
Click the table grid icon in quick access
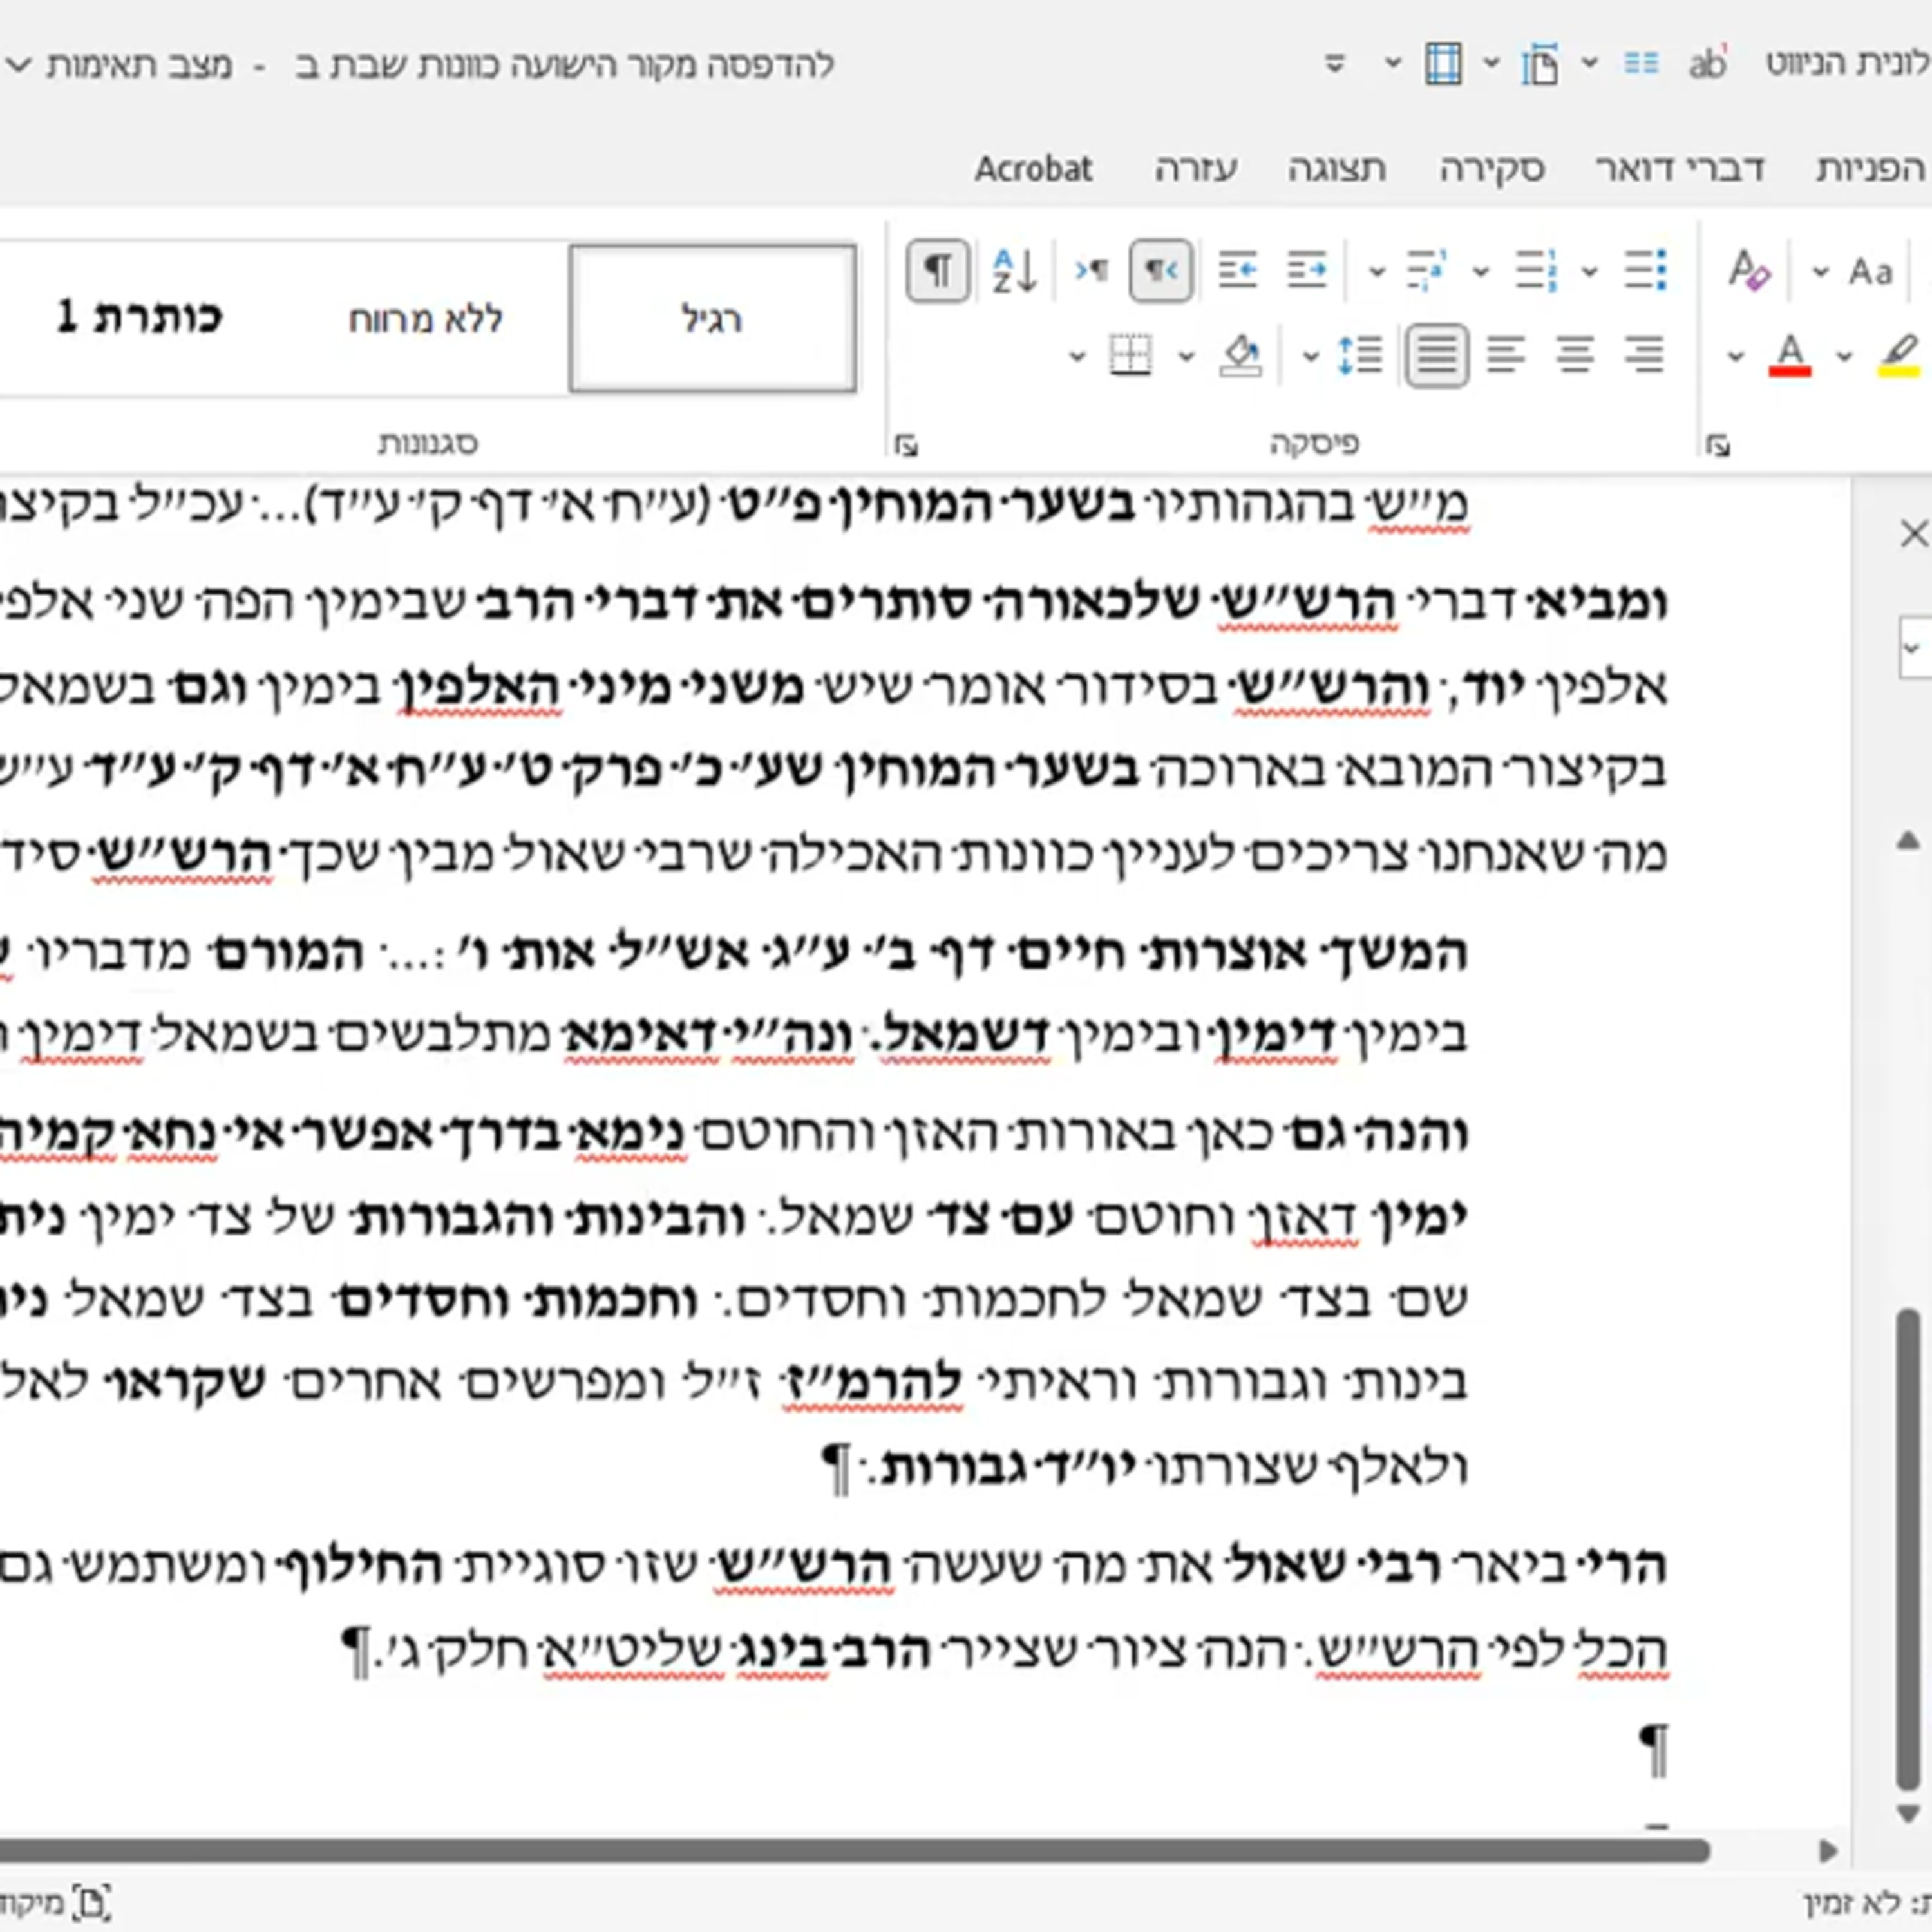[x=1443, y=64]
